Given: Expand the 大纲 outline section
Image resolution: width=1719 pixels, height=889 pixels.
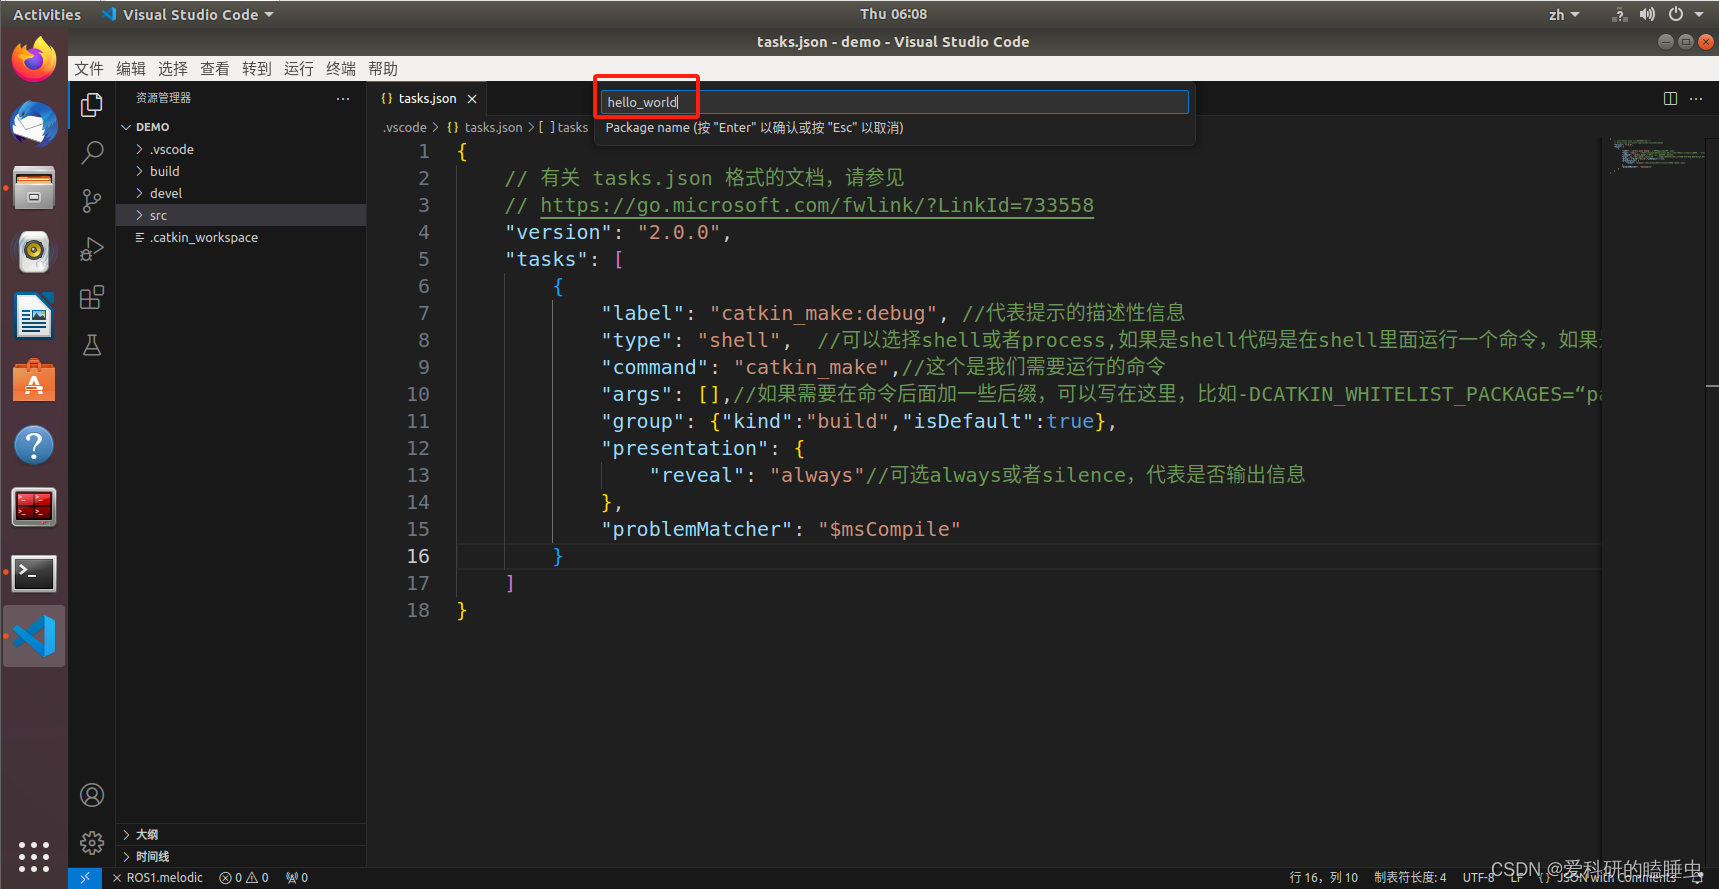Looking at the screenshot, I should click(x=241, y=834).
